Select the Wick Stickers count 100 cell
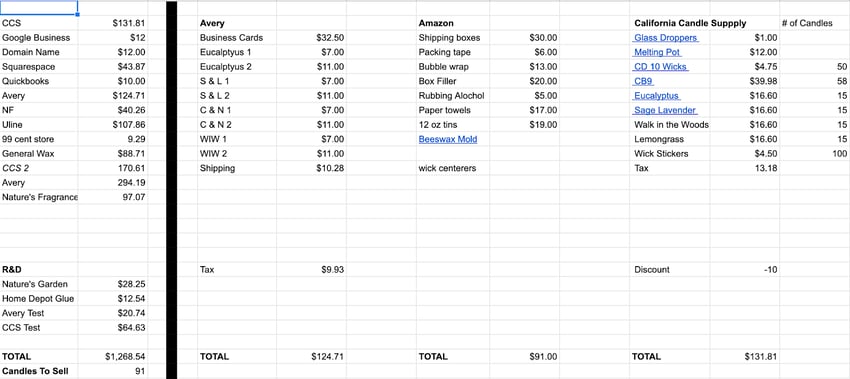The image size is (850, 379). pos(815,154)
